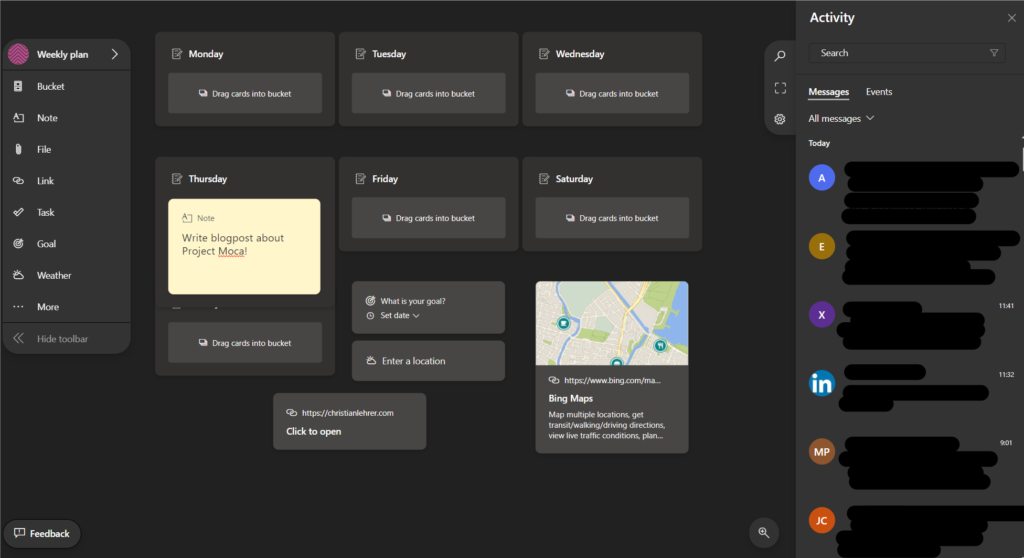This screenshot has height=558, width=1024.
Task: Expand the All messages dropdown
Action: tap(840, 118)
